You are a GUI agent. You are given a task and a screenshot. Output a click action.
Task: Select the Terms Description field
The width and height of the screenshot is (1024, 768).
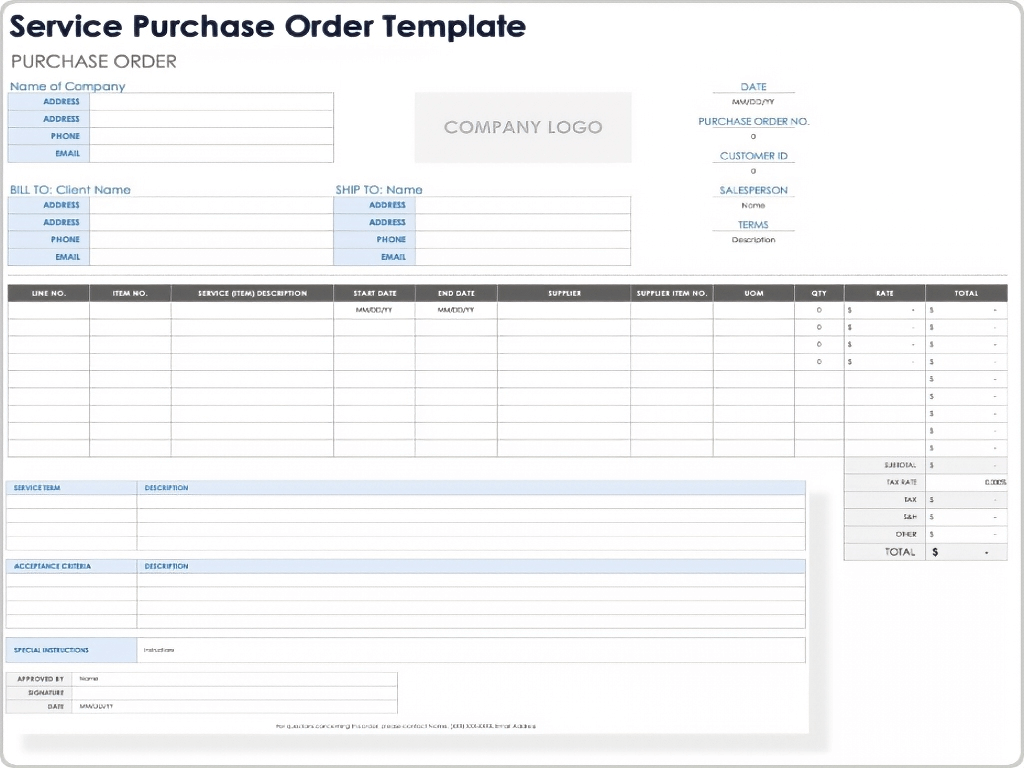pos(753,240)
